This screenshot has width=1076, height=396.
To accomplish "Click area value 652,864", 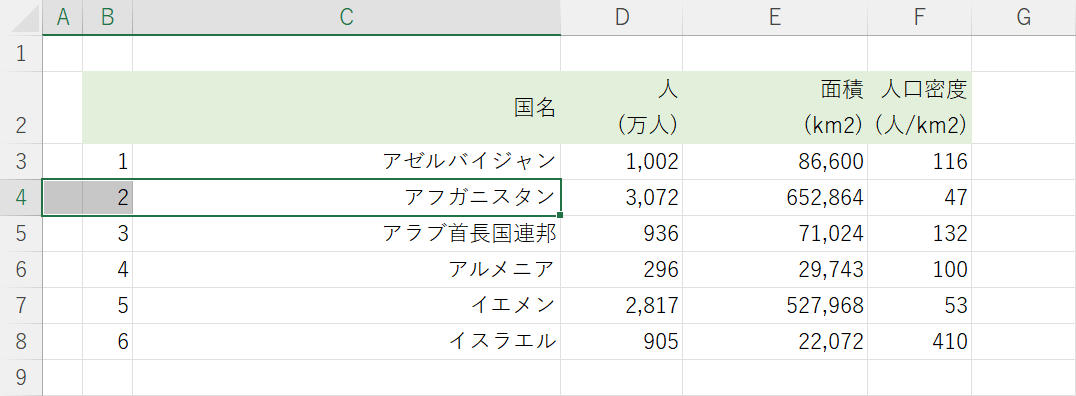I will [x=775, y=198].
